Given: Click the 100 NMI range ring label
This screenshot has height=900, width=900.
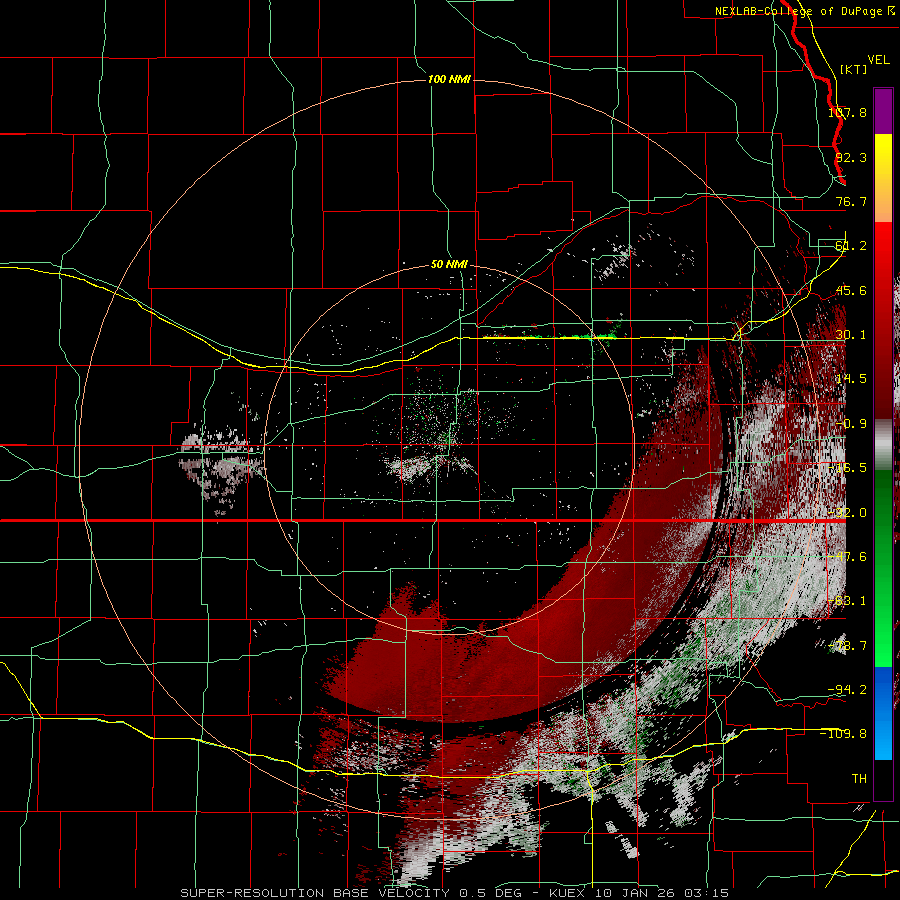Looking at the screenshot, I should click(x=449, y=79).
